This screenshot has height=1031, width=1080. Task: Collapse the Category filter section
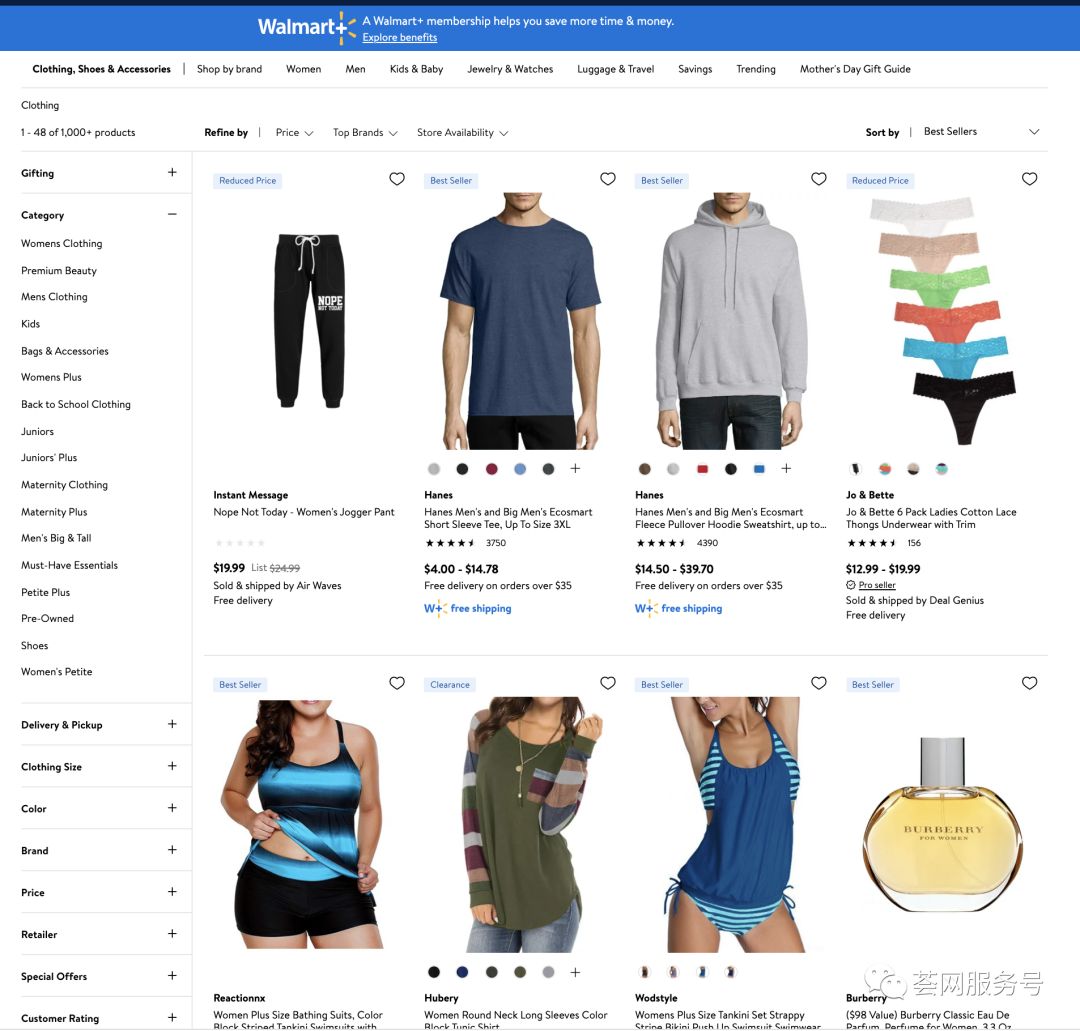click(x=172, y=214)
